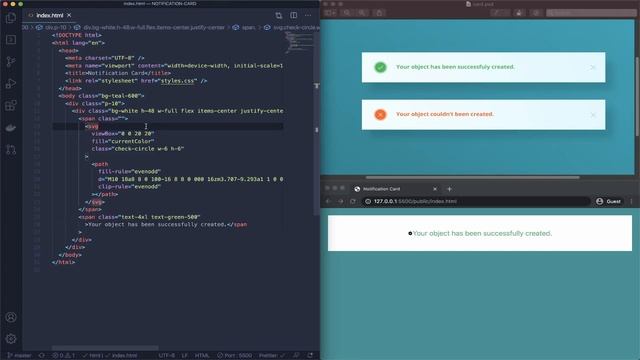The height and width of the screenshot is (360, 640).
Task: Click the browser address bar URL
Action: click(415, 201)
